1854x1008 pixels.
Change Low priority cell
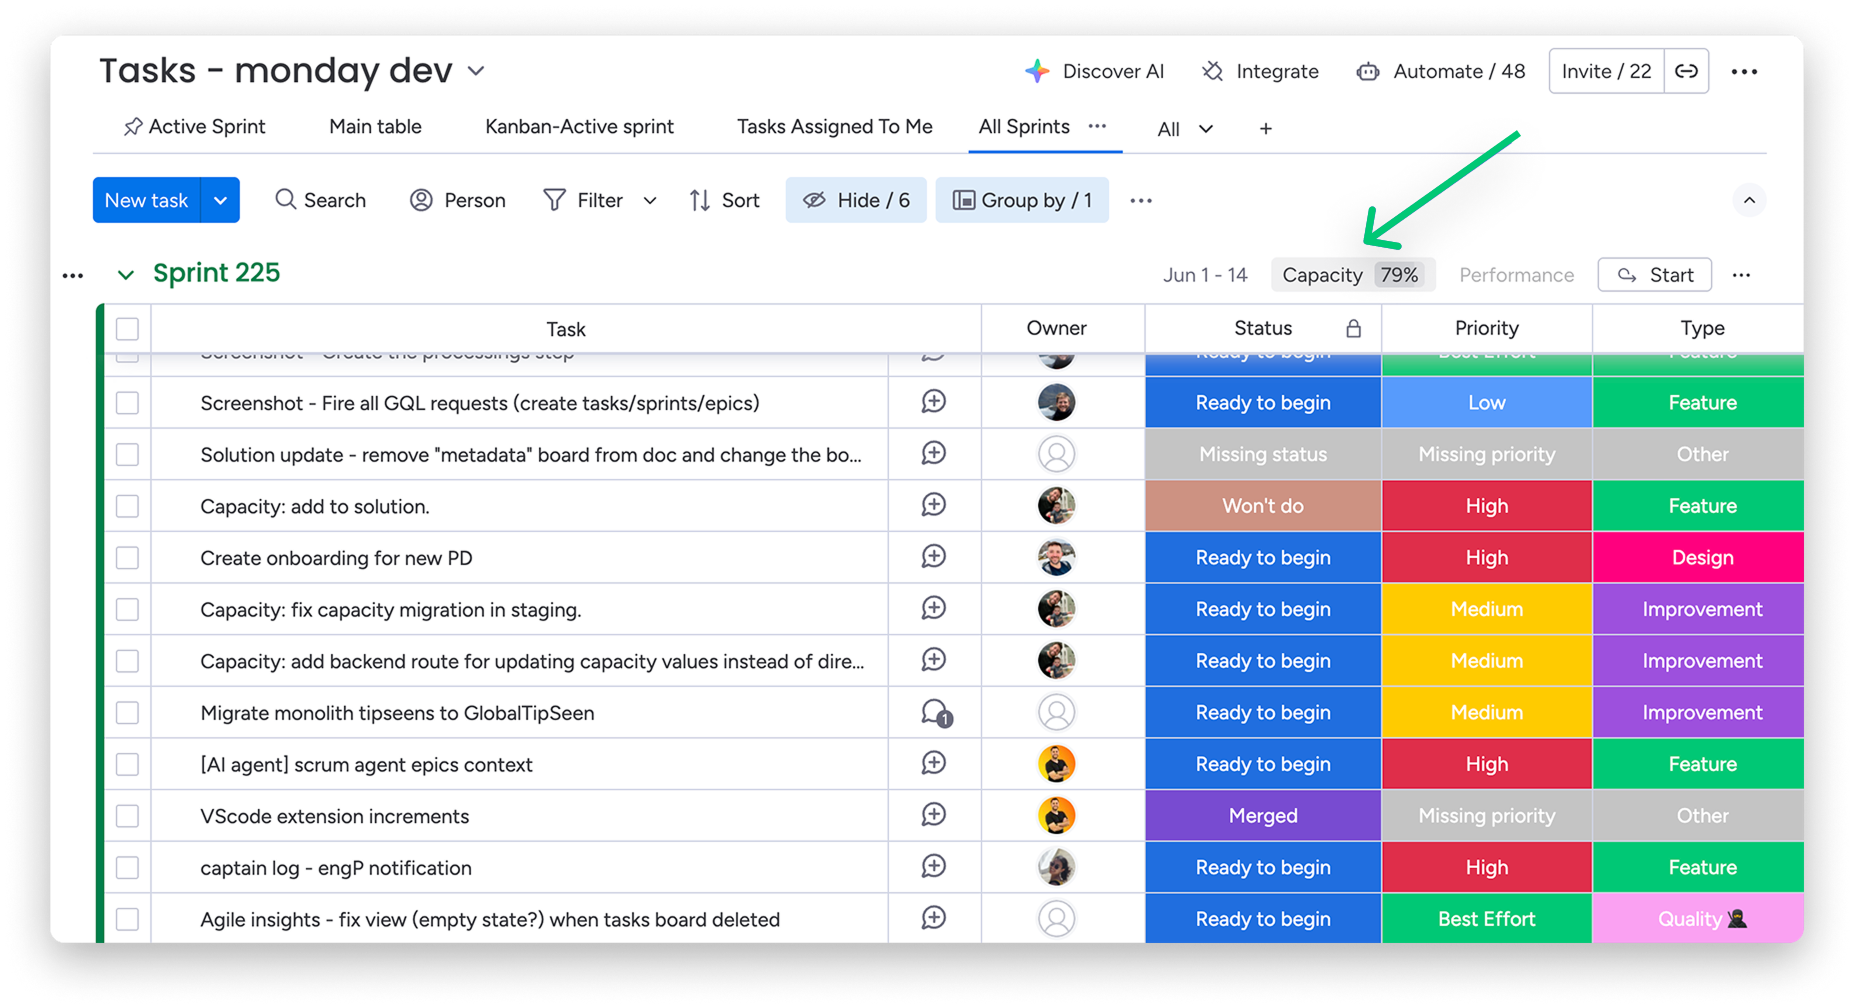pos(1487,403)
